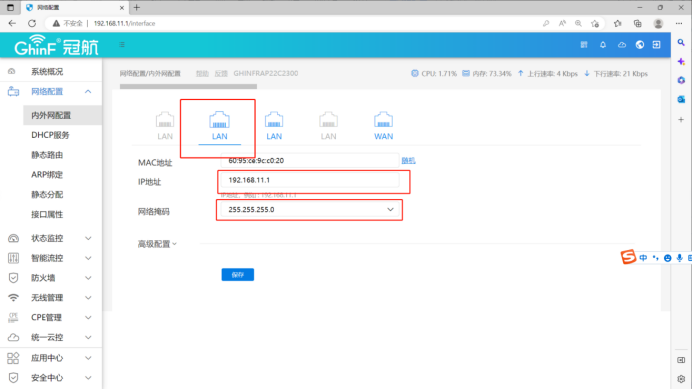This screenshot has height=389, width=692.
Task: Expand the 应用中心 sidebar section
Action: click(88, 358)
